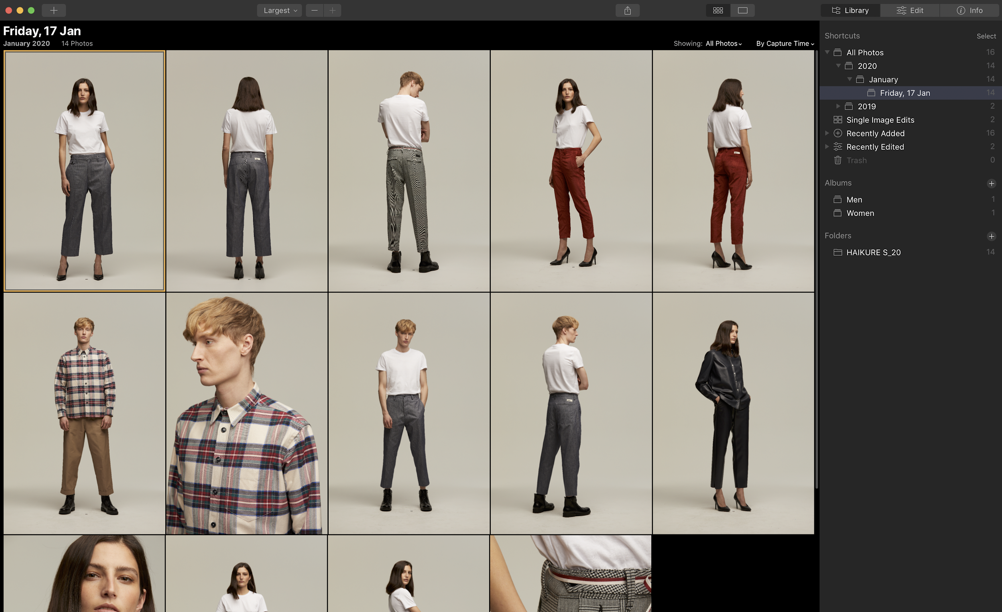Viewport: 1002px width, 612px height.
Task: Open the Women album
Action: point(859,213)
